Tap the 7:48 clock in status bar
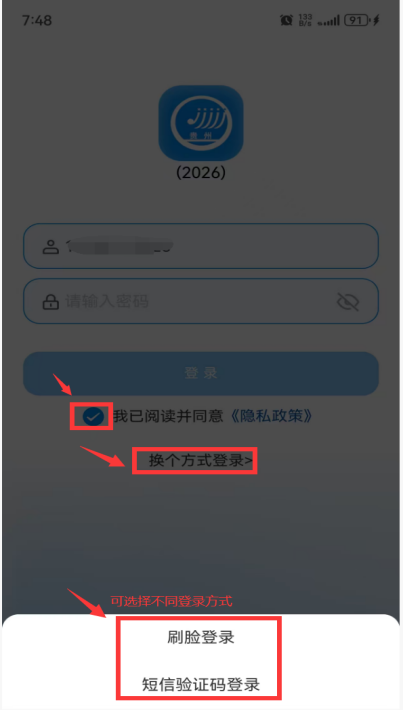The width and height of the screenshot is (403, 710). click(37, 20)
